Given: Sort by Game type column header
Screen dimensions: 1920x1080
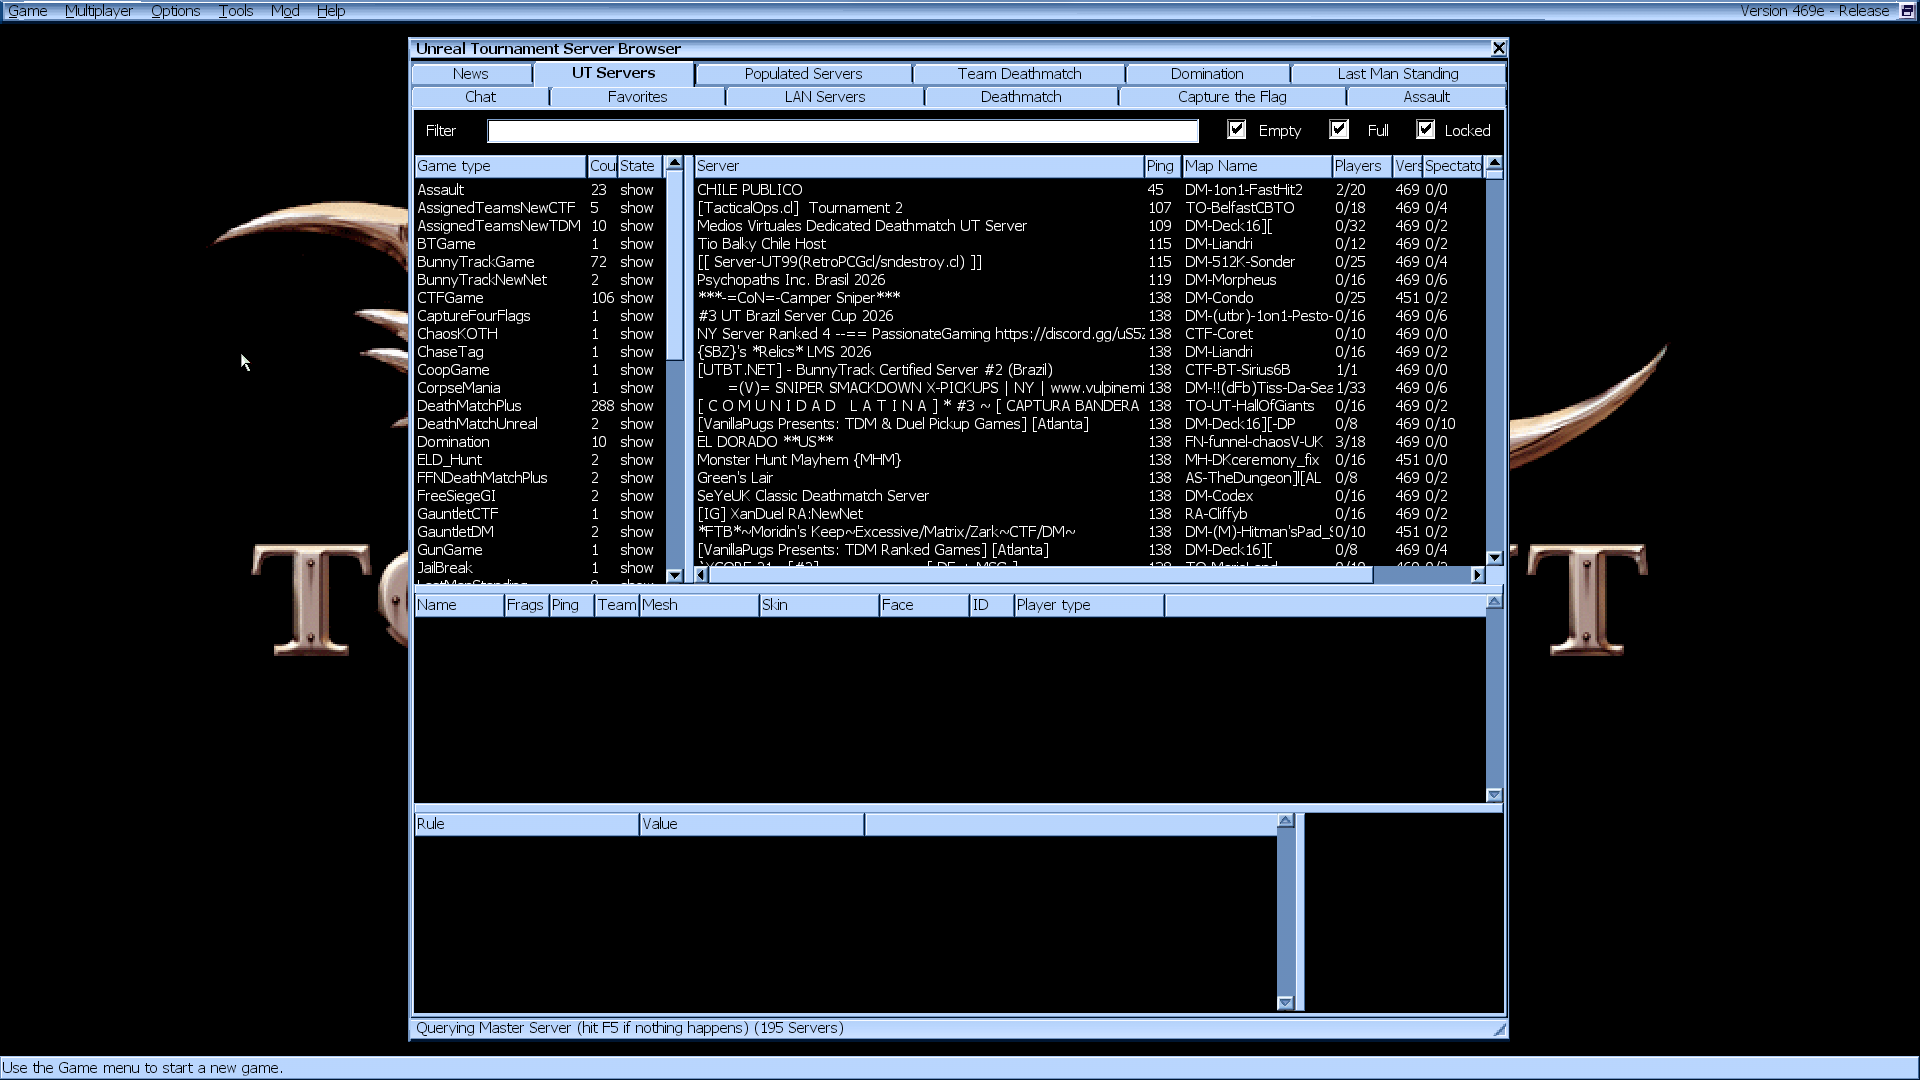Looking at the screenshot, I should click(500, 166).
